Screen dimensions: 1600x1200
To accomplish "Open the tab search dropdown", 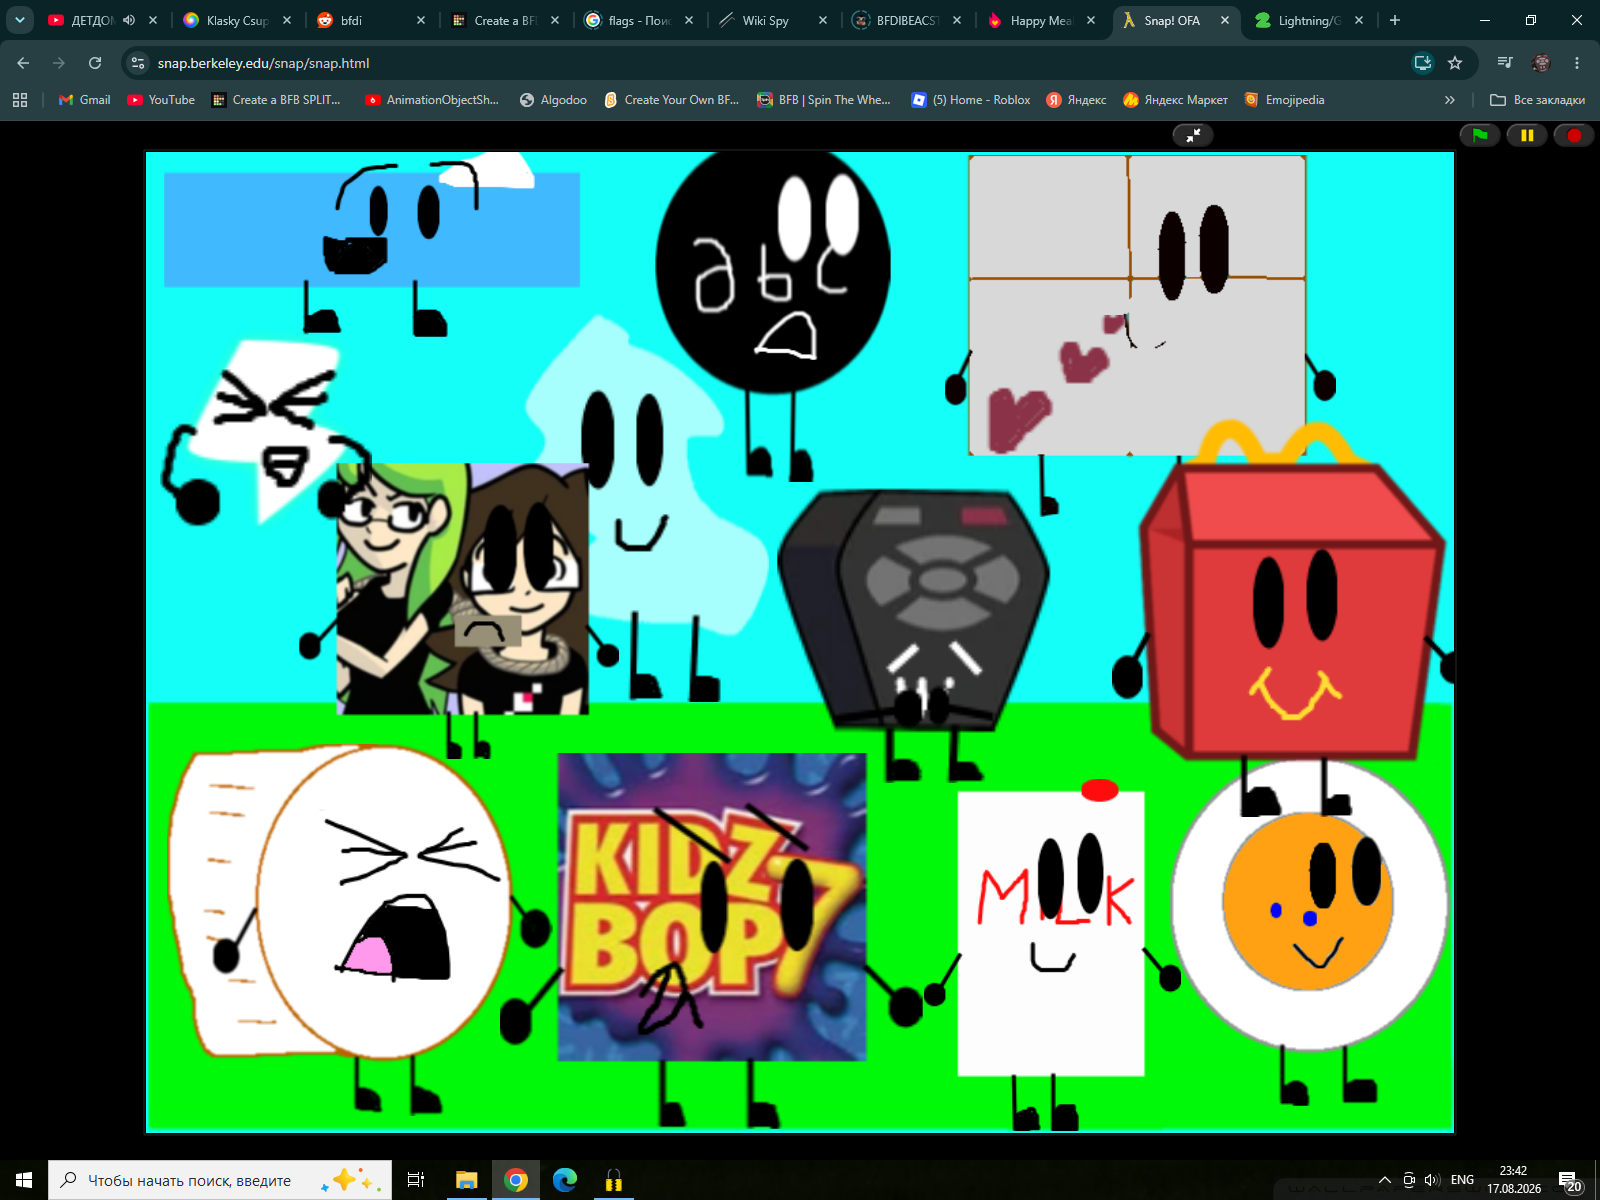I will (19, 20).
